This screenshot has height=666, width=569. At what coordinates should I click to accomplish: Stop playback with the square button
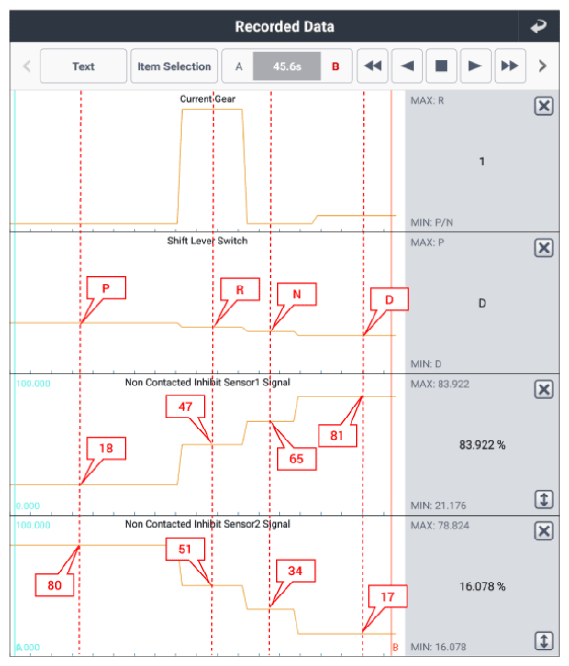441,66
